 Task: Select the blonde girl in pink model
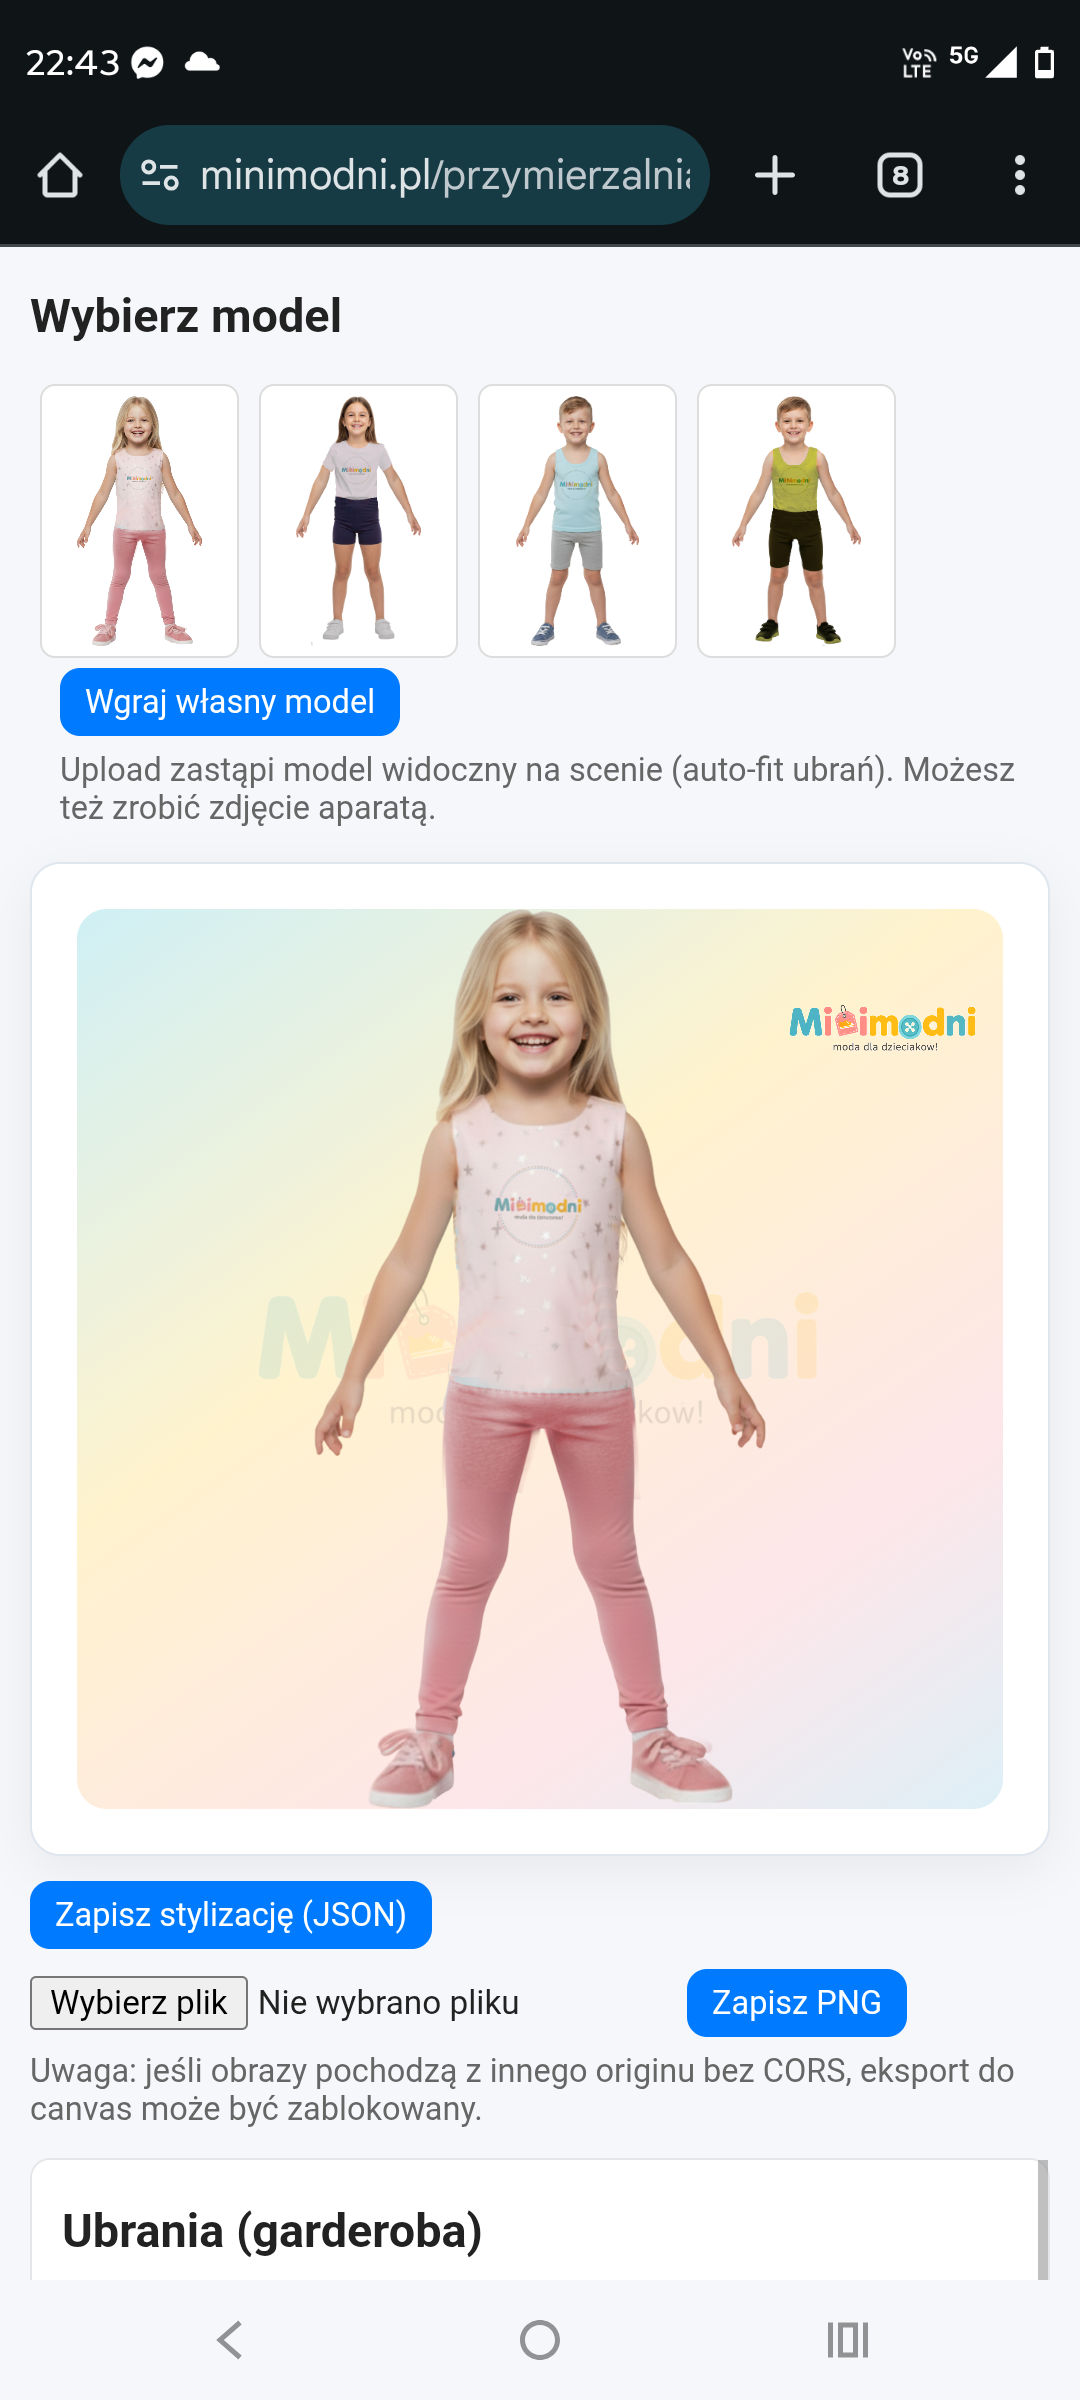point(139,521)
